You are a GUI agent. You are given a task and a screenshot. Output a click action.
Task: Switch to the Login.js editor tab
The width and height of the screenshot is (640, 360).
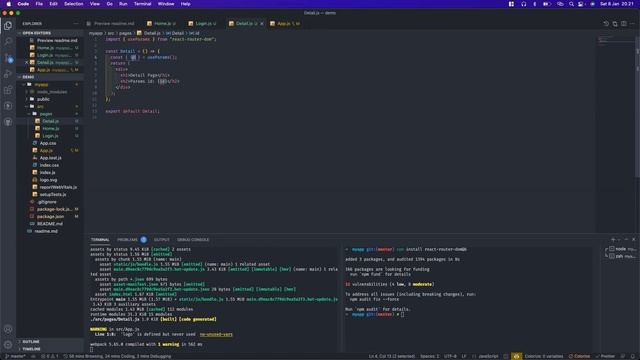[x=203, y=24]
